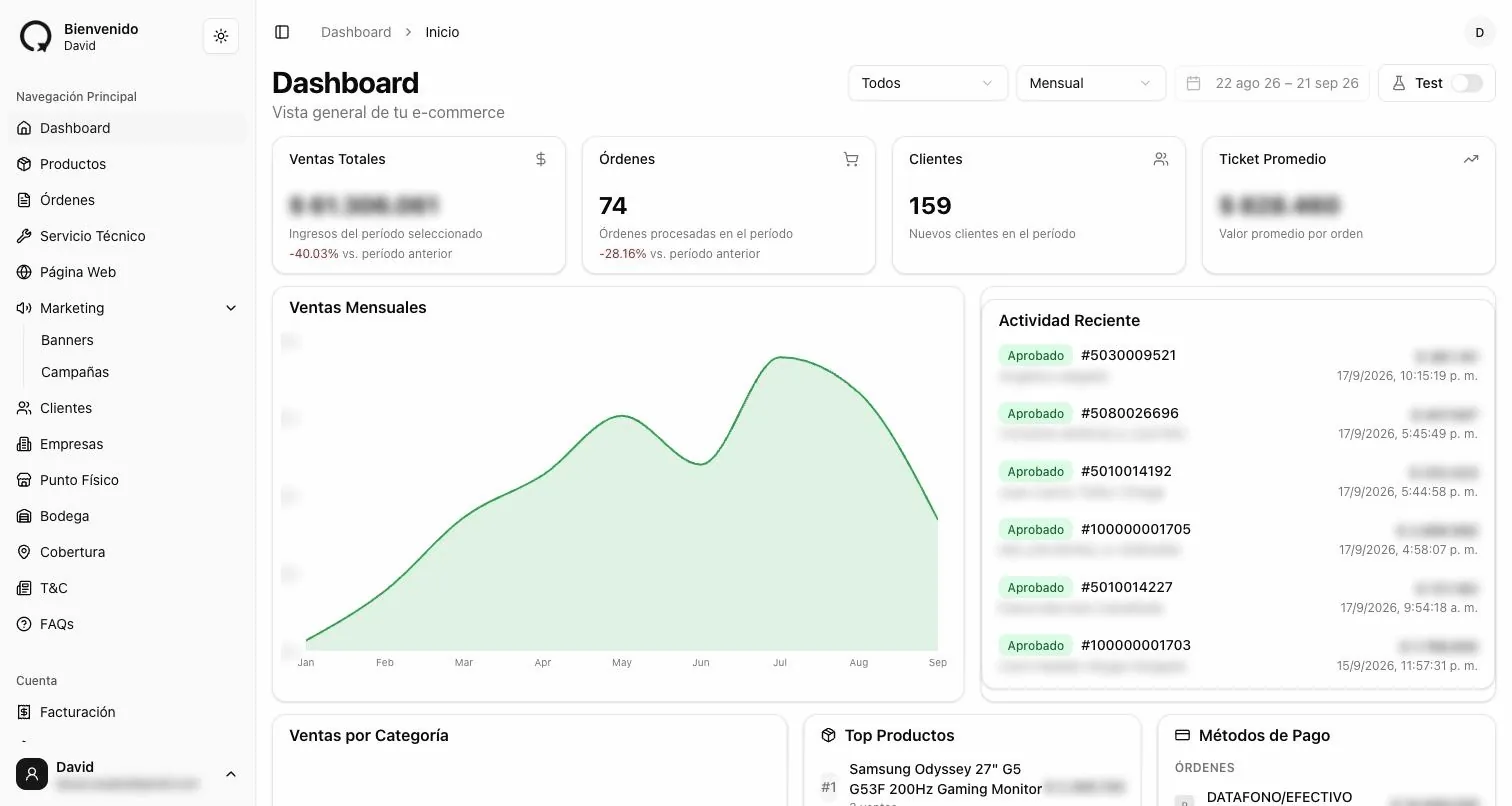Screen dimensions: 1512x806
Task: Click order number #100000001703
Action: pos(1136,645)
